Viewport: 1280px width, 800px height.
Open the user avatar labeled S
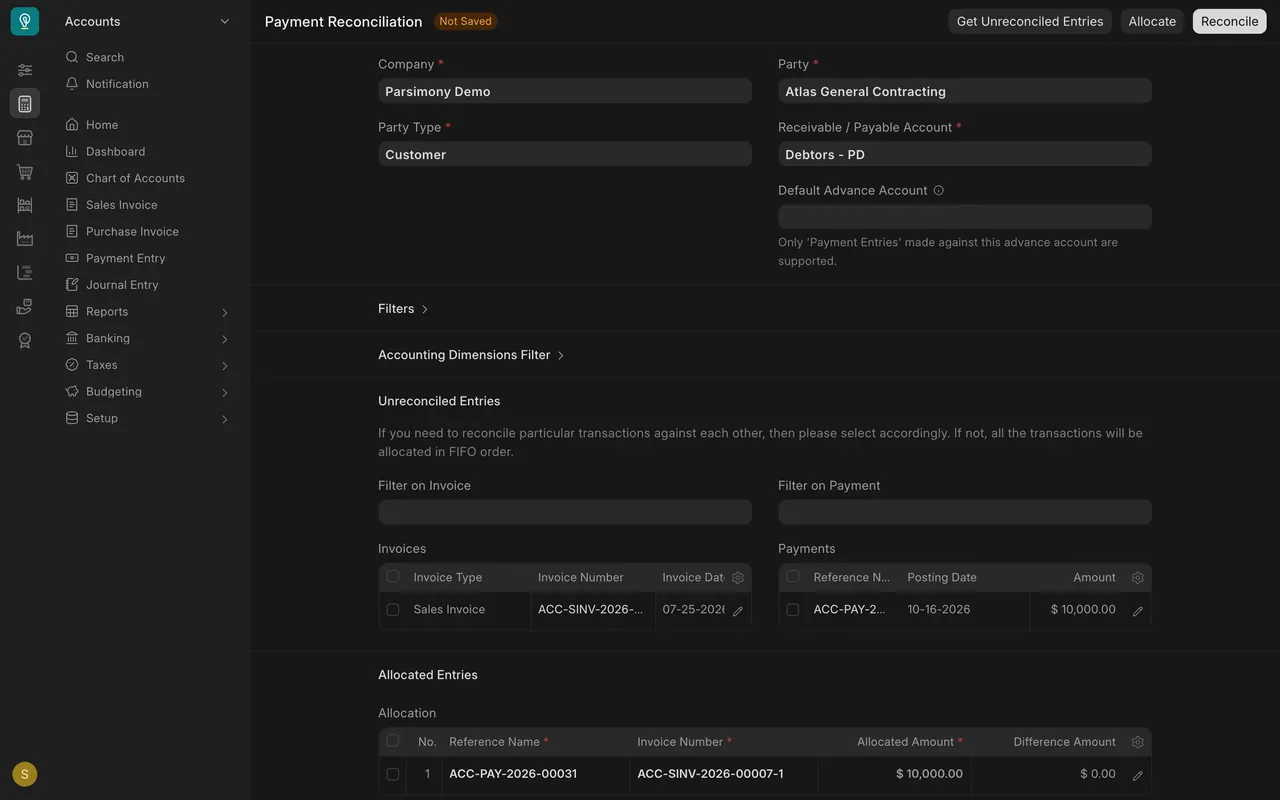coord(25,774)
